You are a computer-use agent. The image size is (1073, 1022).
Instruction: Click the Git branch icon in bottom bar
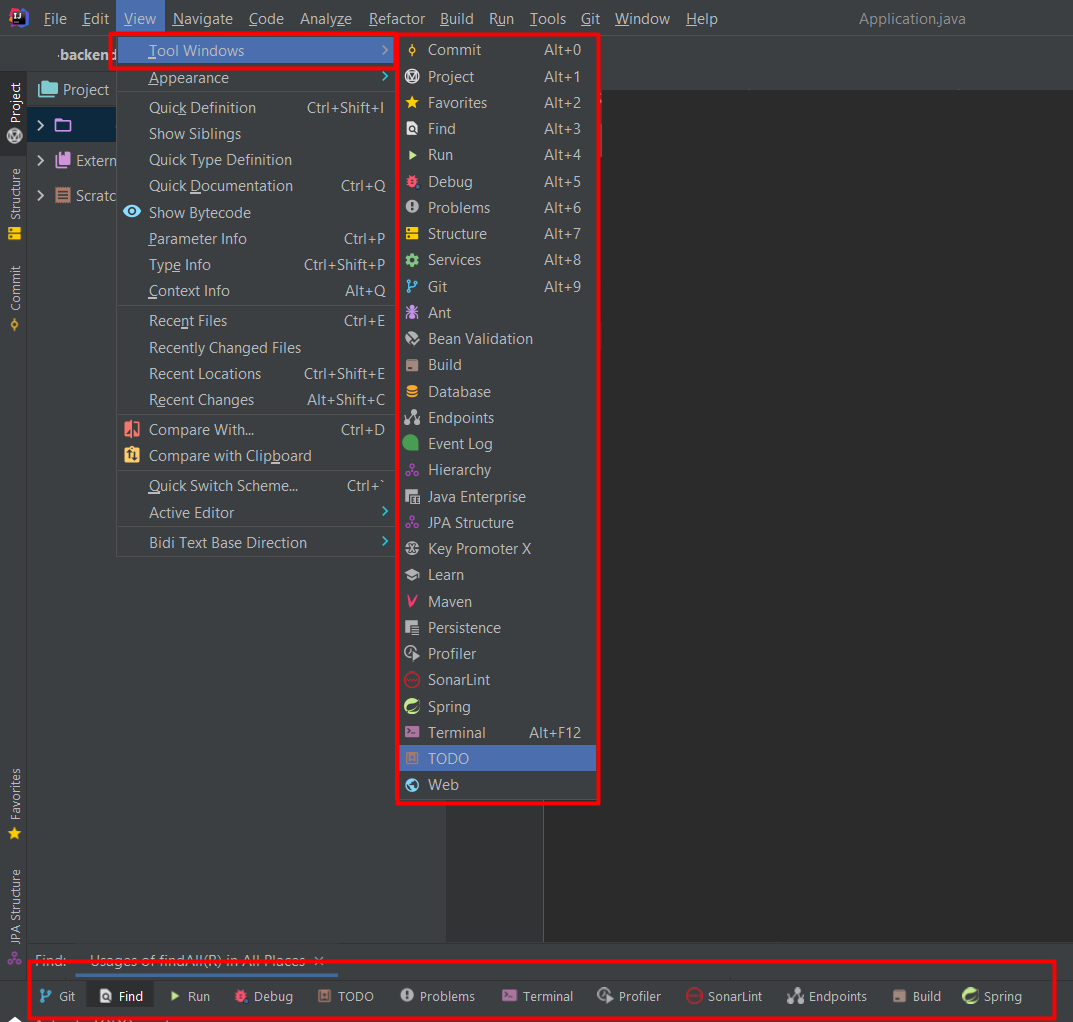pyautogui.click(x=46, y=996)
